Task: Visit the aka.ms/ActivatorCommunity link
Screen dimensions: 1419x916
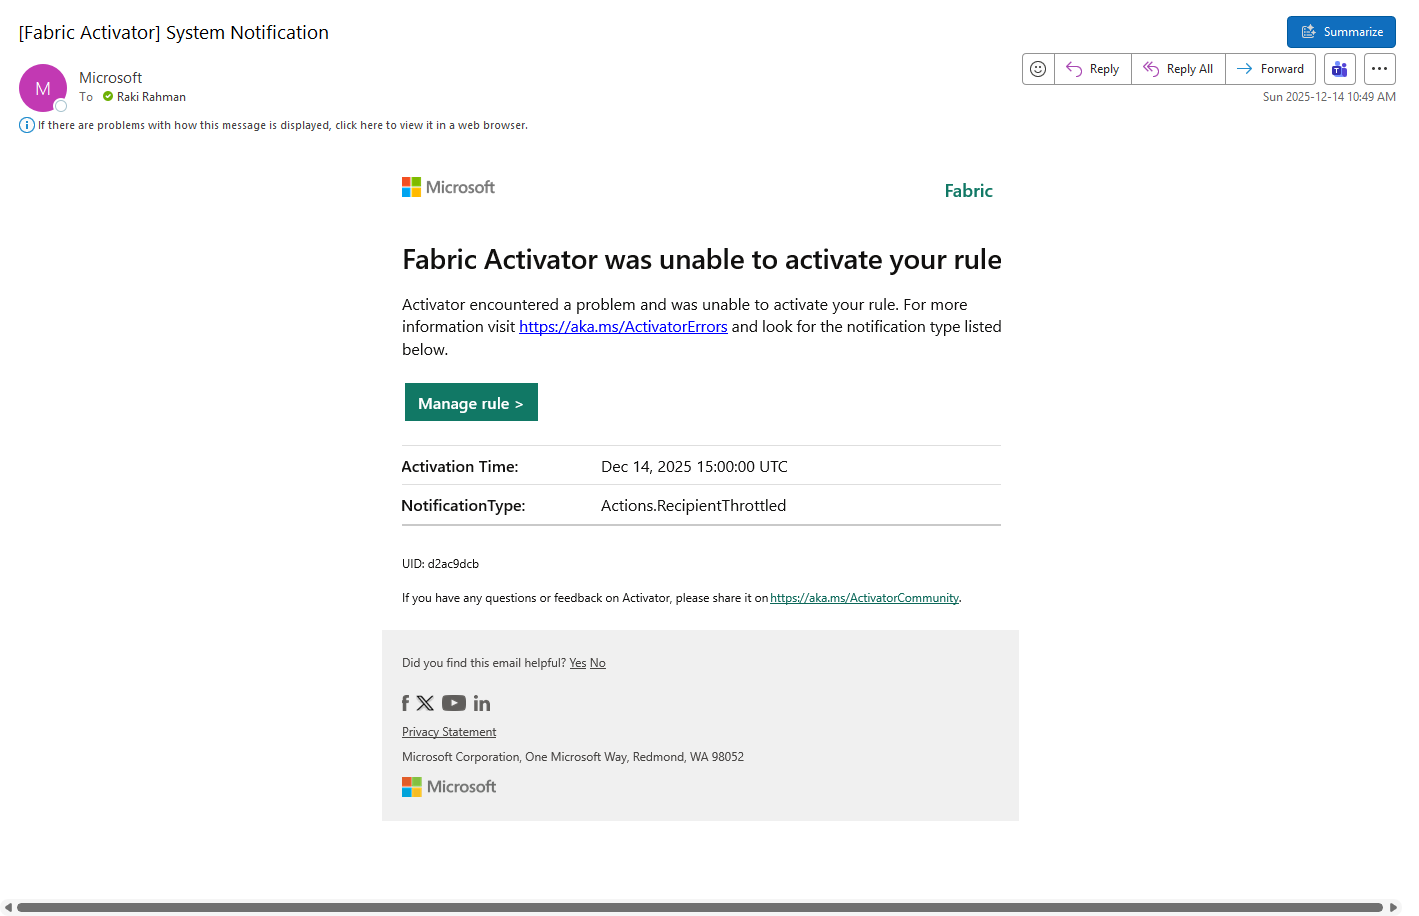Action: click(x=864, y=598)
